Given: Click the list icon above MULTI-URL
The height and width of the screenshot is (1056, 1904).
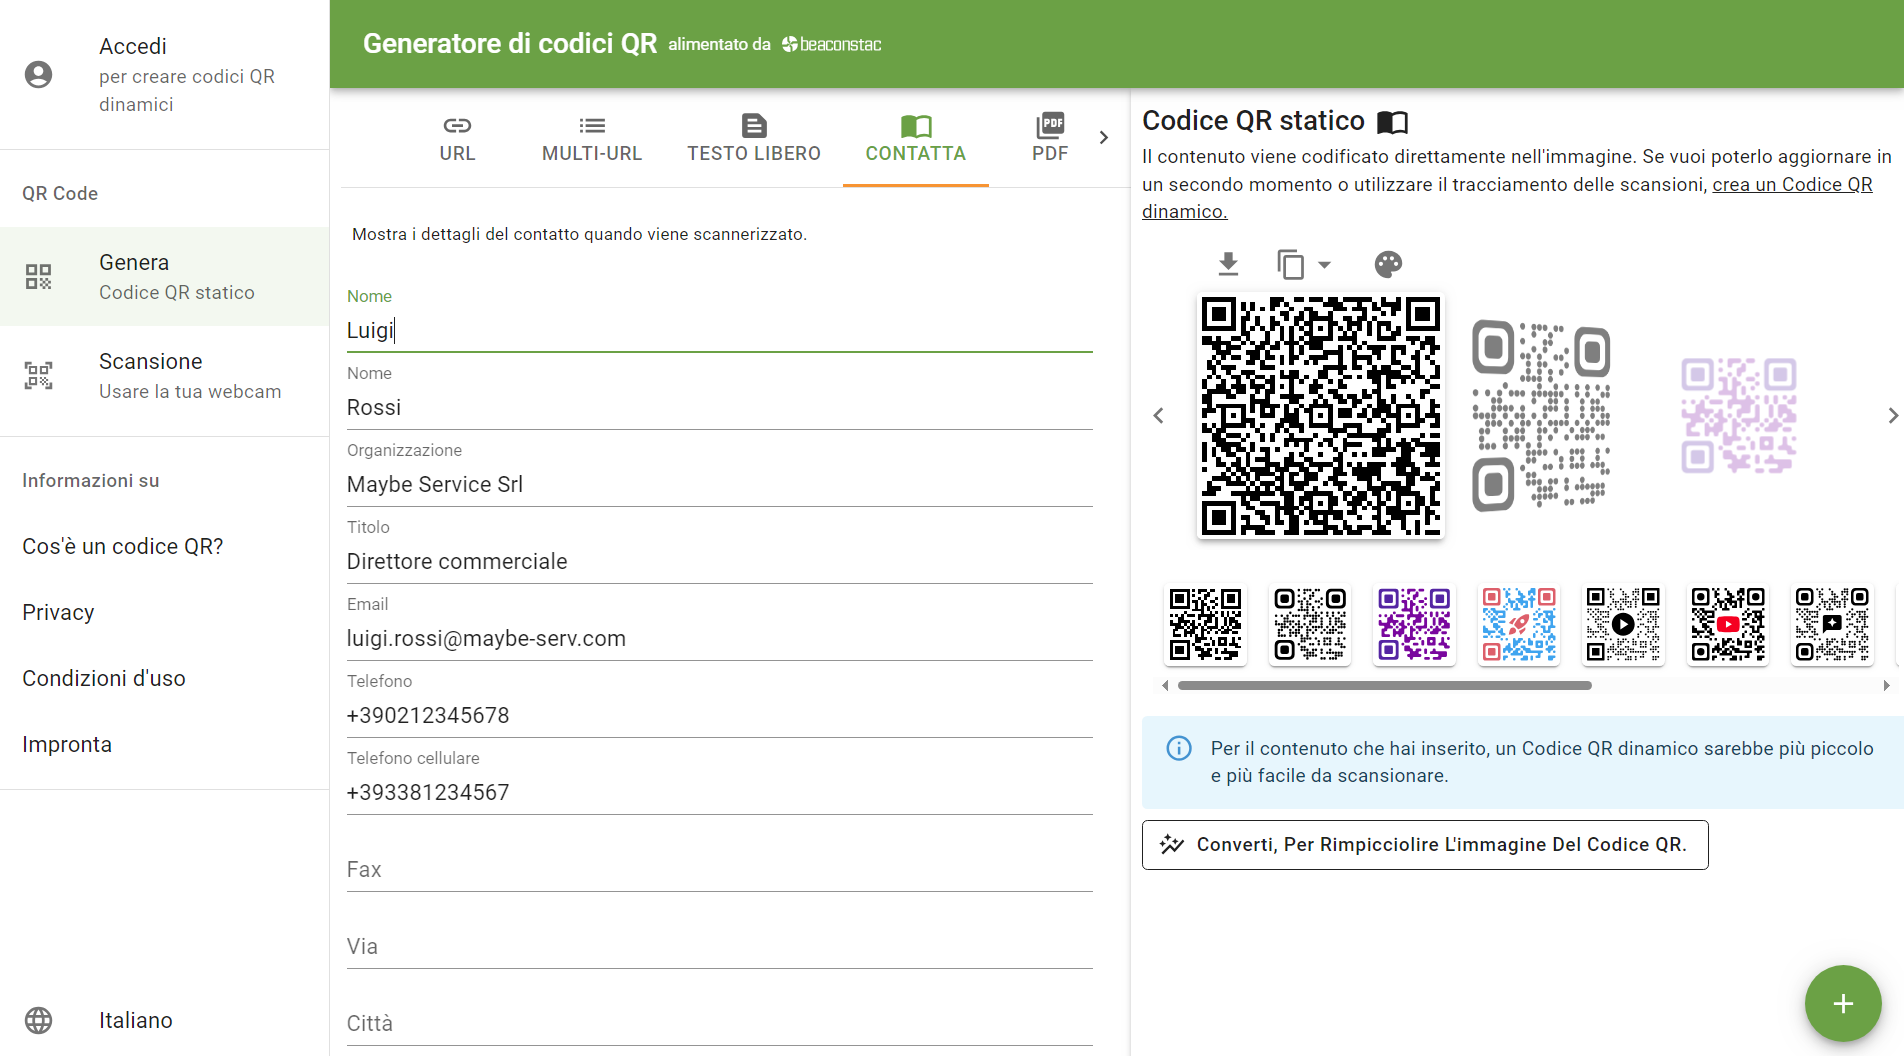Looking at the screenshot, I should pos(592,125).
